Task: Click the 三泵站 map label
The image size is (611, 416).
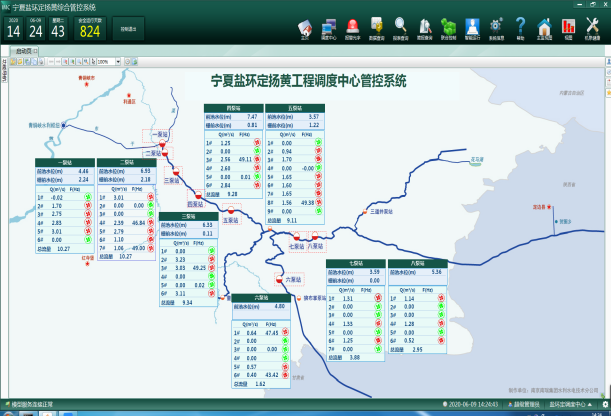Action: (171, 180)
